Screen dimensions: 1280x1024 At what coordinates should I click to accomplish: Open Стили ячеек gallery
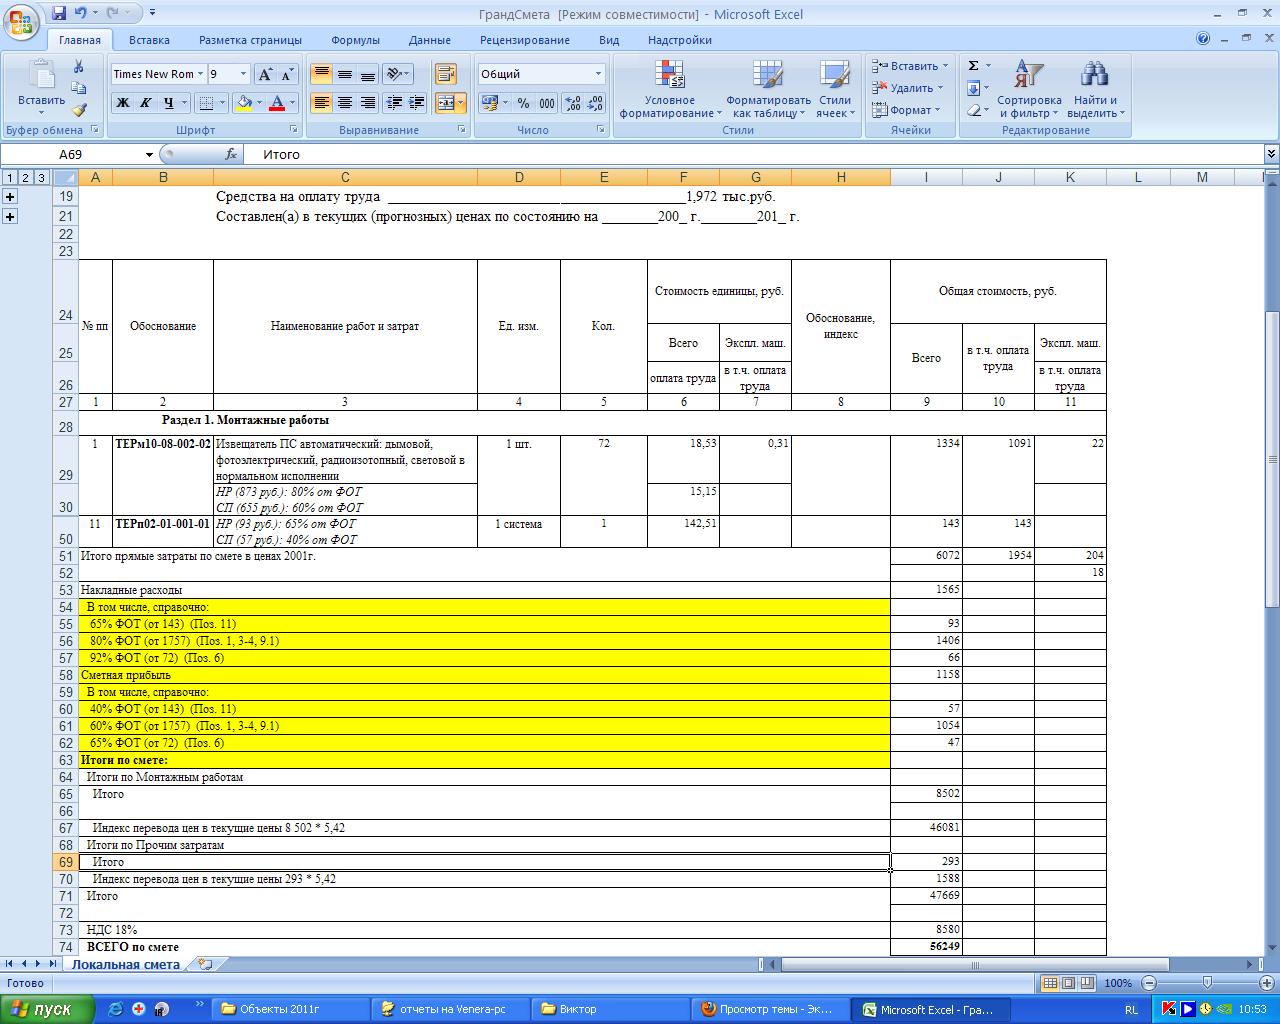(835, 89)
